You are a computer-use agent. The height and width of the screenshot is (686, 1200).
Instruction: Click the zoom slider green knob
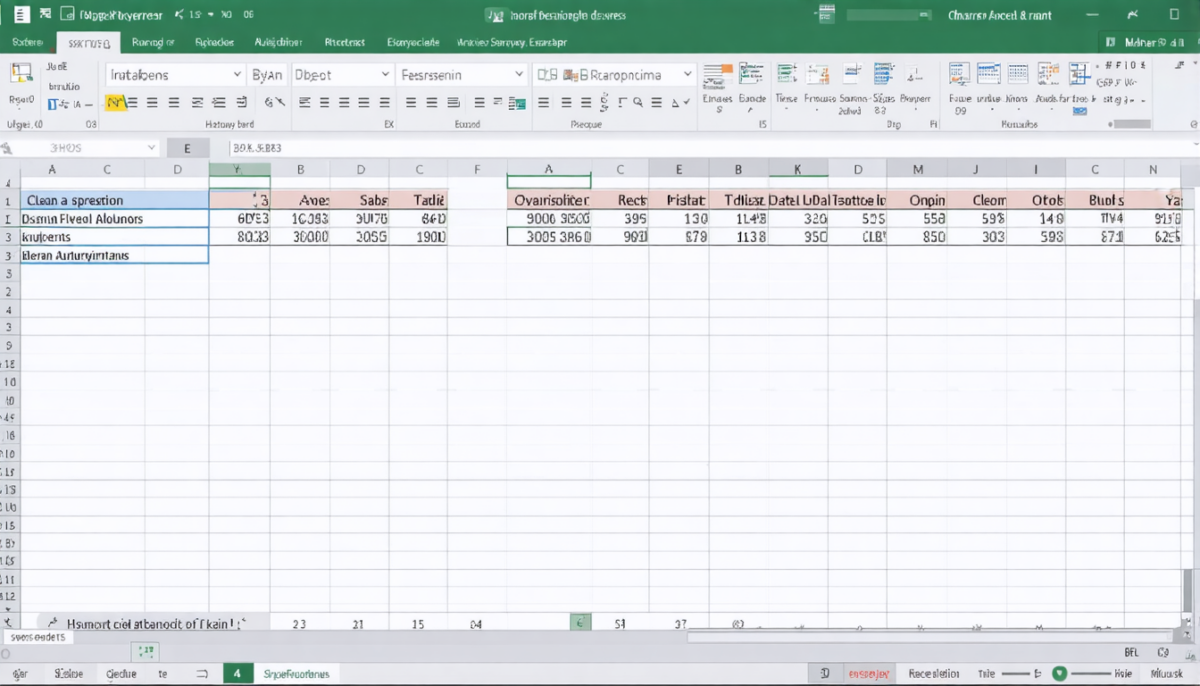click(x=1061, y=674)
